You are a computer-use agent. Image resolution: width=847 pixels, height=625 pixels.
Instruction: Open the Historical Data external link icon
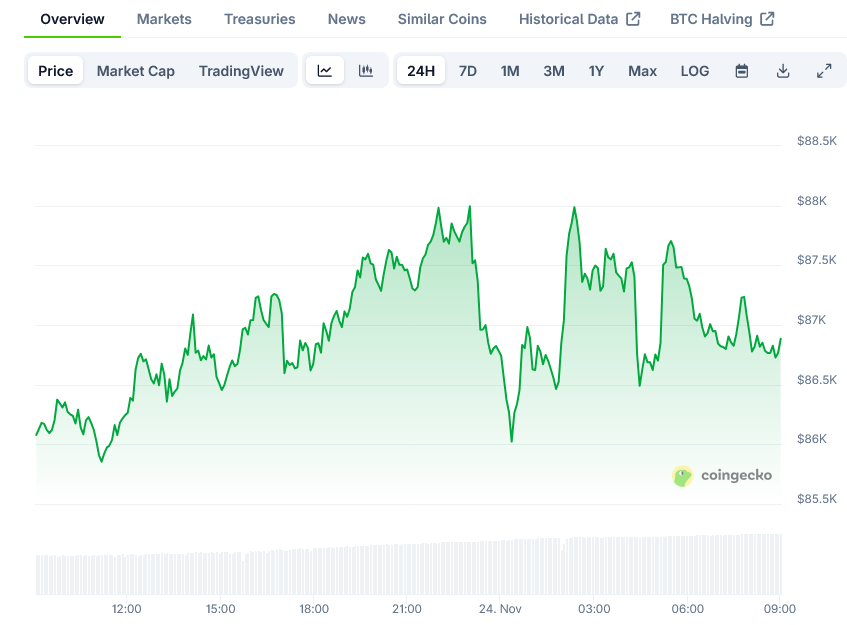tap(634, 18)
